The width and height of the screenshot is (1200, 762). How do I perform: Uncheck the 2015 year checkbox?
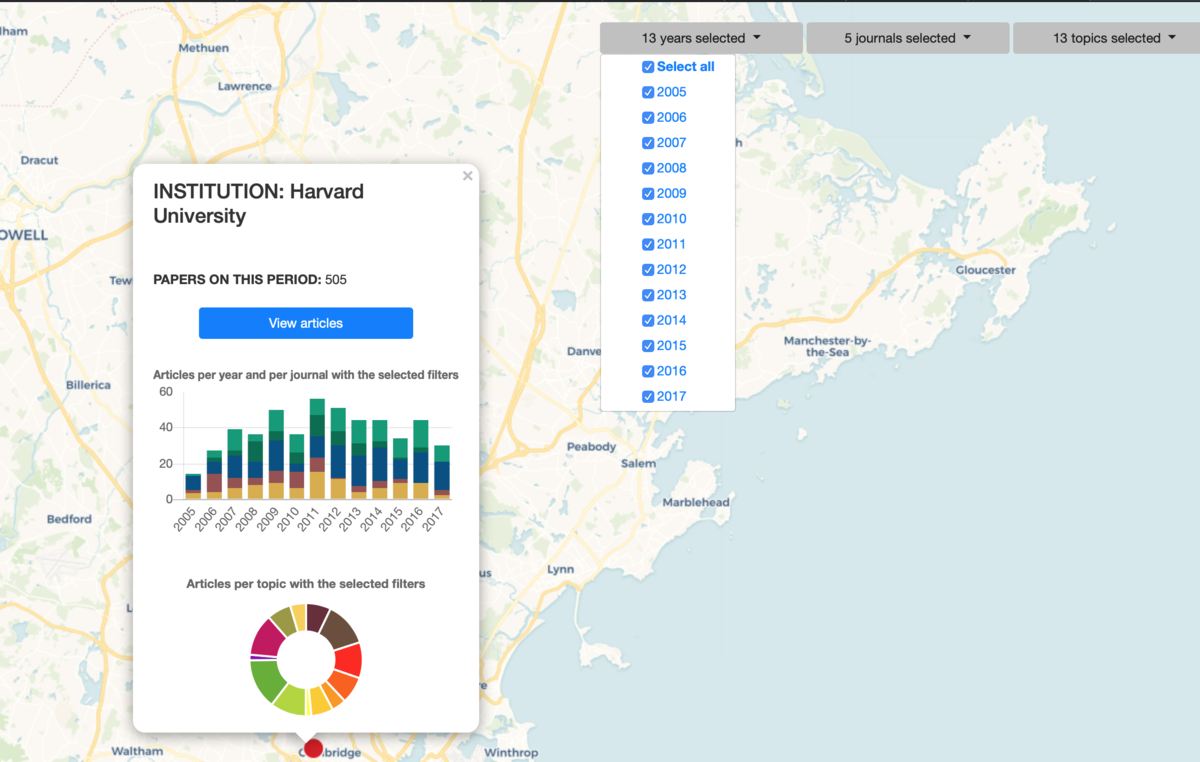(x=648, y=346)
